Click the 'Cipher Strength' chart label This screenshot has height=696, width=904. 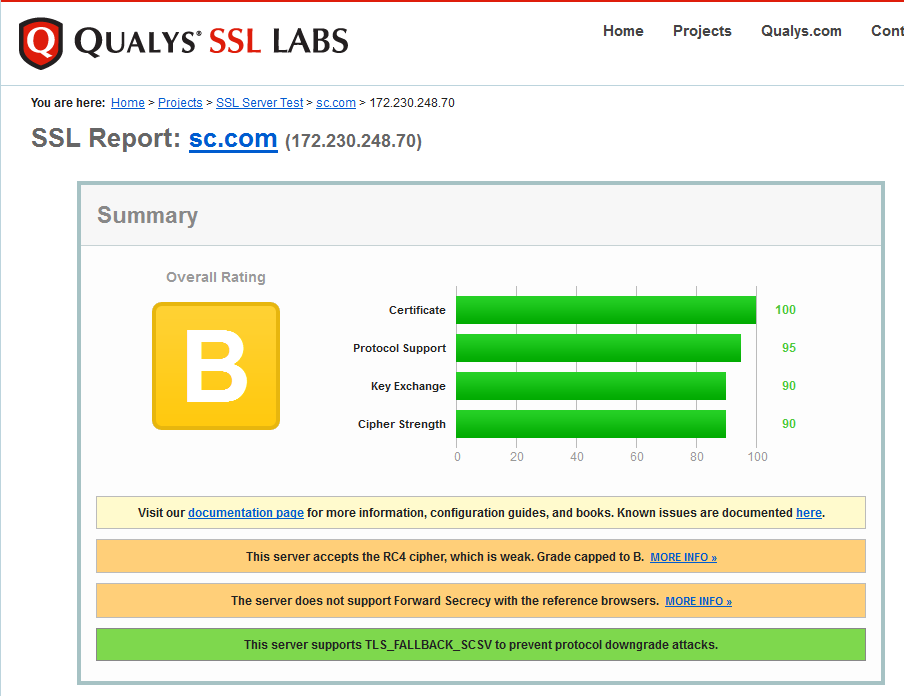coord(402,424)
